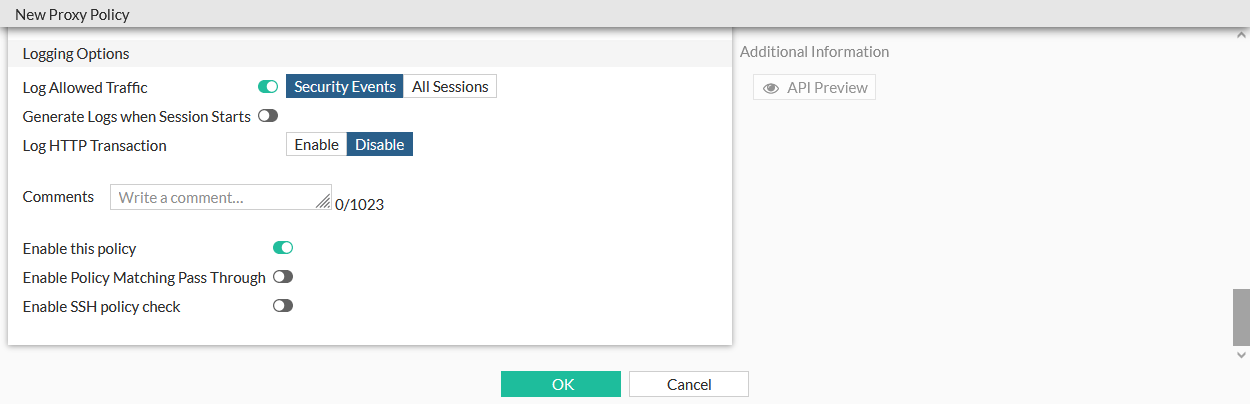Select Security Events logging mode

pos(345,87)
